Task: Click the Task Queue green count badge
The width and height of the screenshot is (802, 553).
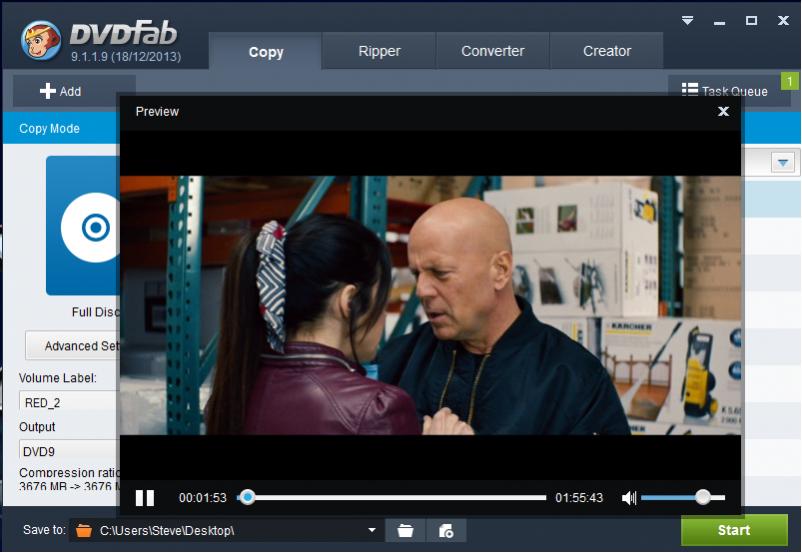Action: 790,81
